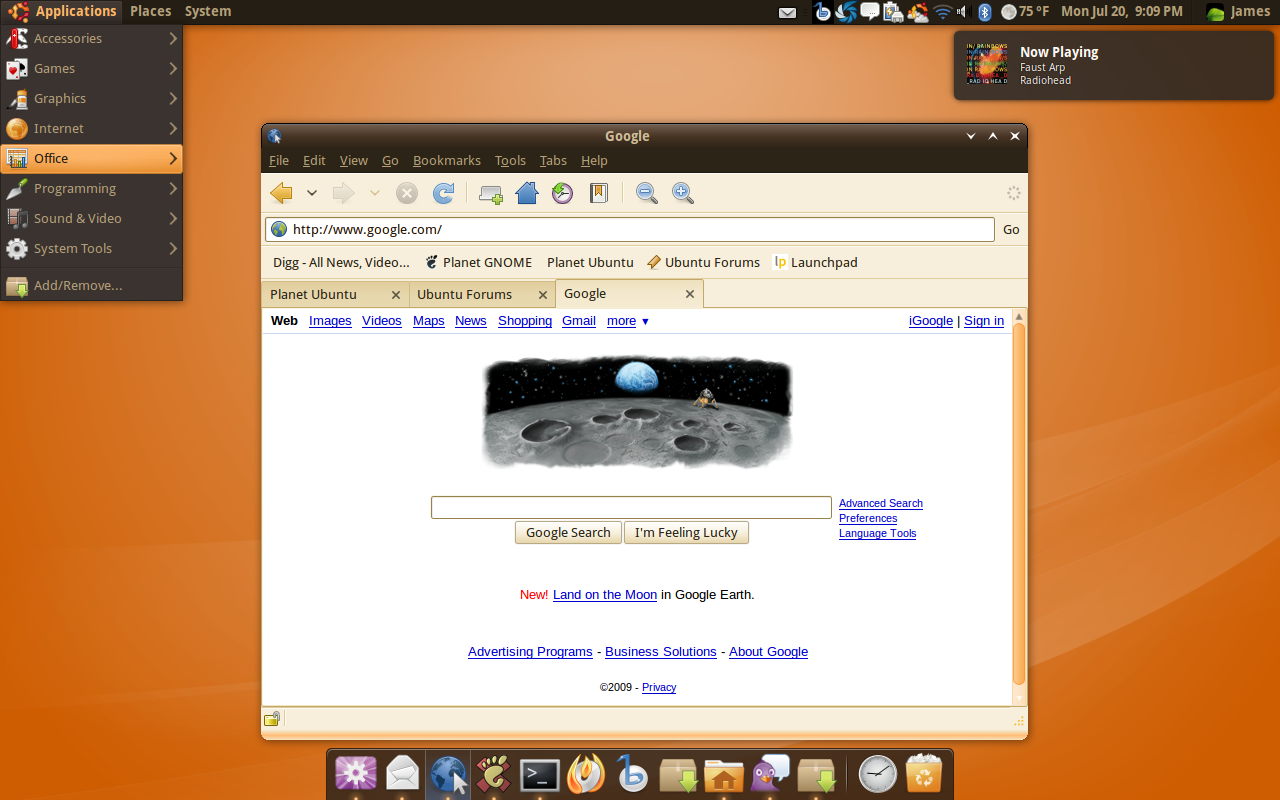This screenshot has width=1280, height=800.
Task: Expand Google's 'more' services dropdown
Action: click(628, 321)
